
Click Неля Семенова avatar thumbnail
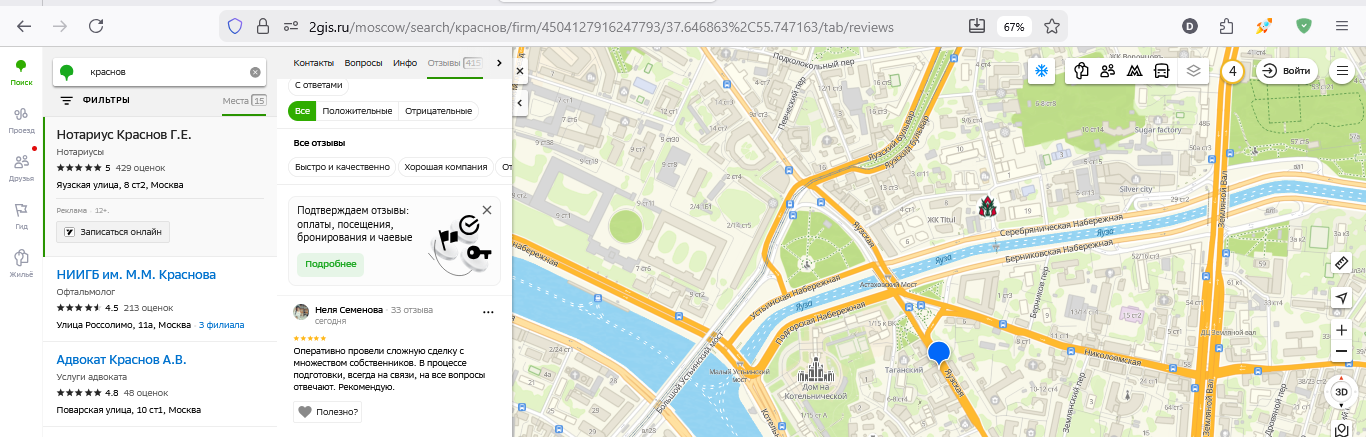click(x=301, y=312)
